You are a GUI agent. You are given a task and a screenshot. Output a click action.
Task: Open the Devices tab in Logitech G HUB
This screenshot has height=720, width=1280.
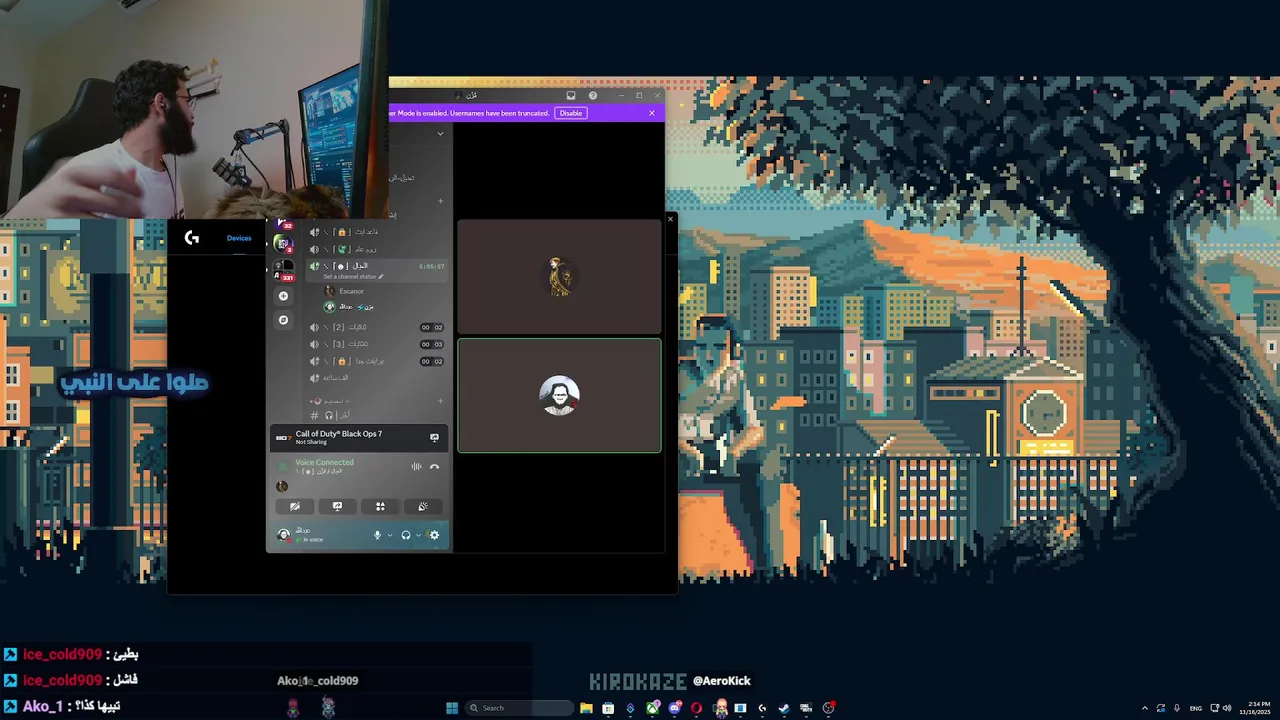[239, 238]
